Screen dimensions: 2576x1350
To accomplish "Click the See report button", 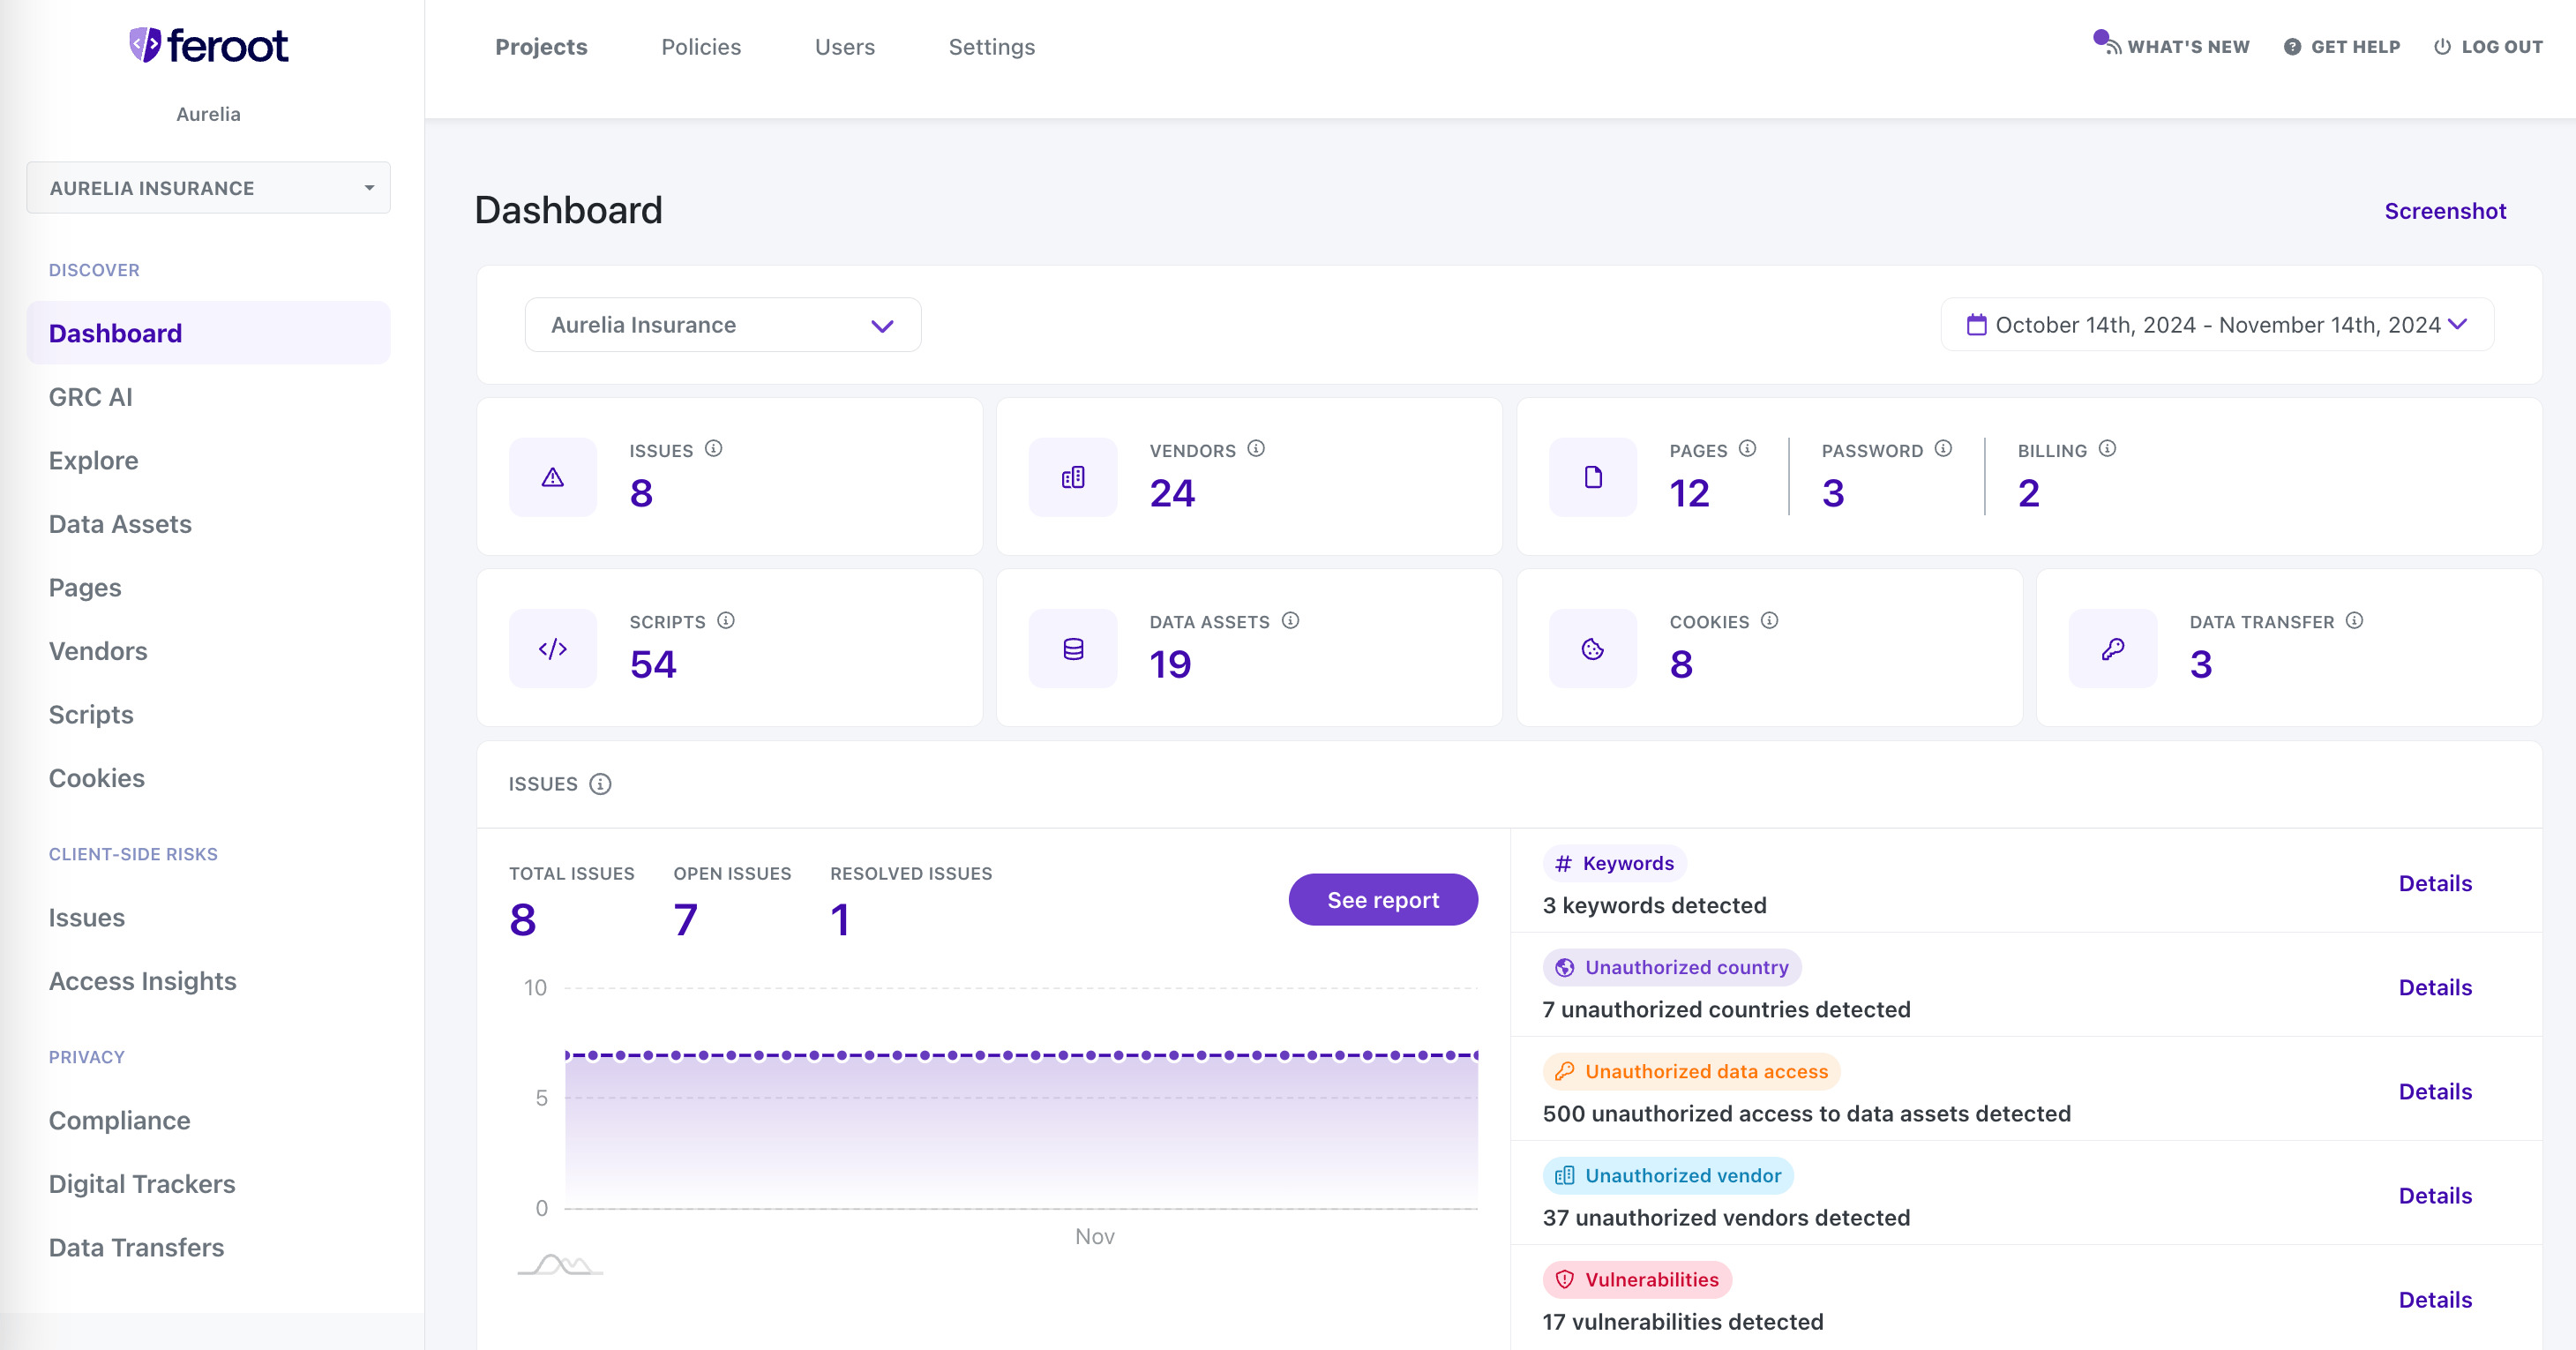I will point(1383,899).
